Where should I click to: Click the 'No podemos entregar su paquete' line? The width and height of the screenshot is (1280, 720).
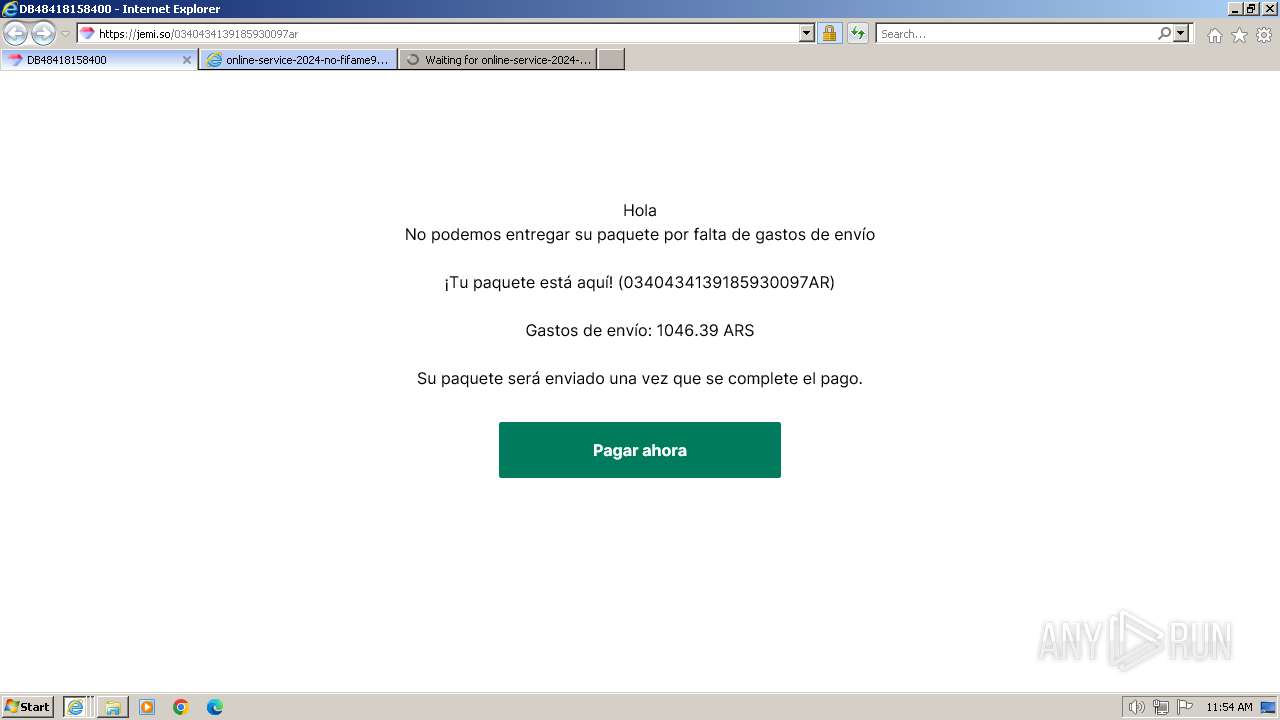point(639,234)
